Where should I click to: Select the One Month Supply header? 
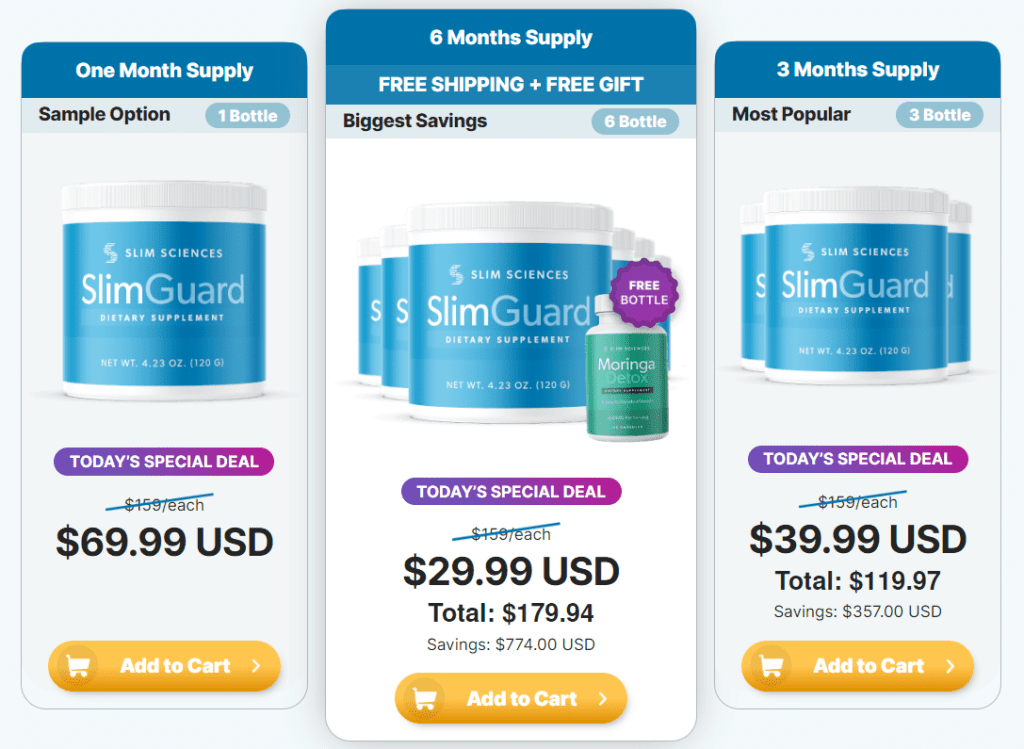(x=165, y=71)
